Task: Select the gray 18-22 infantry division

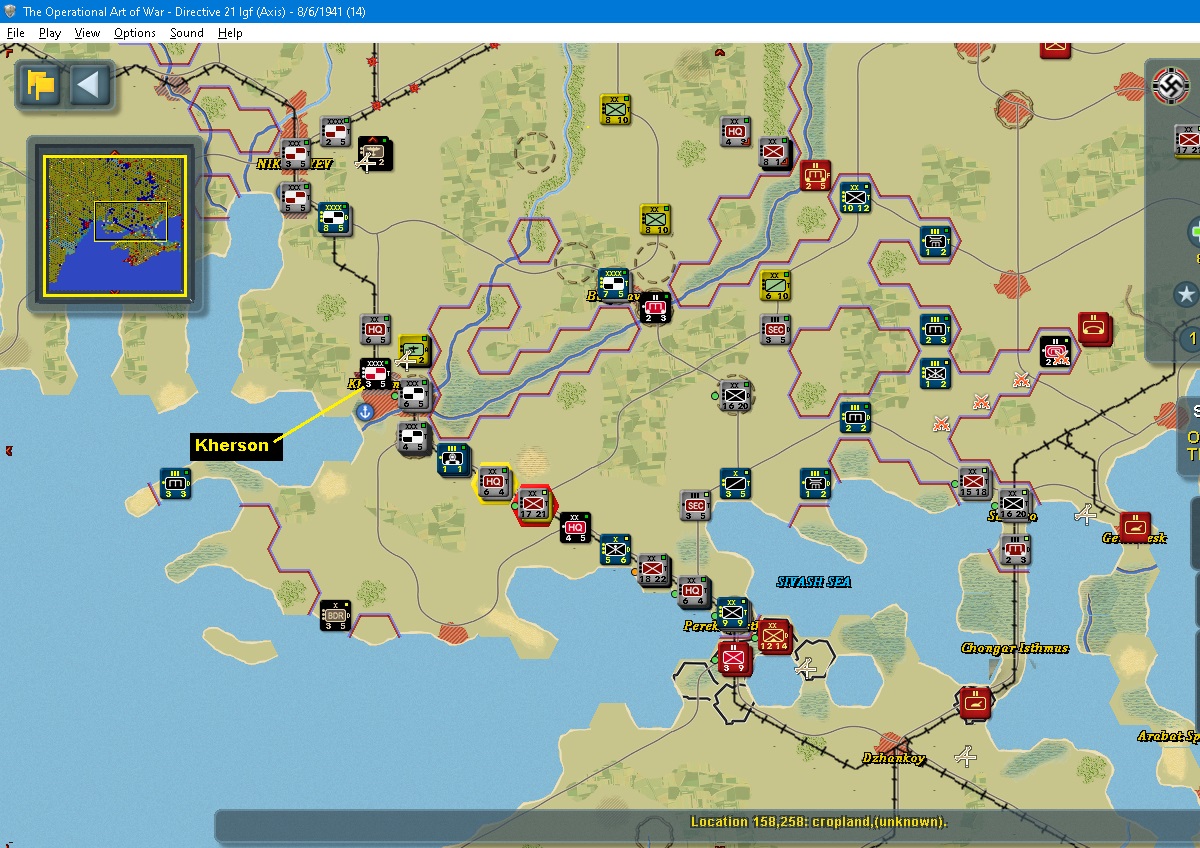Action: coord(653,570)
